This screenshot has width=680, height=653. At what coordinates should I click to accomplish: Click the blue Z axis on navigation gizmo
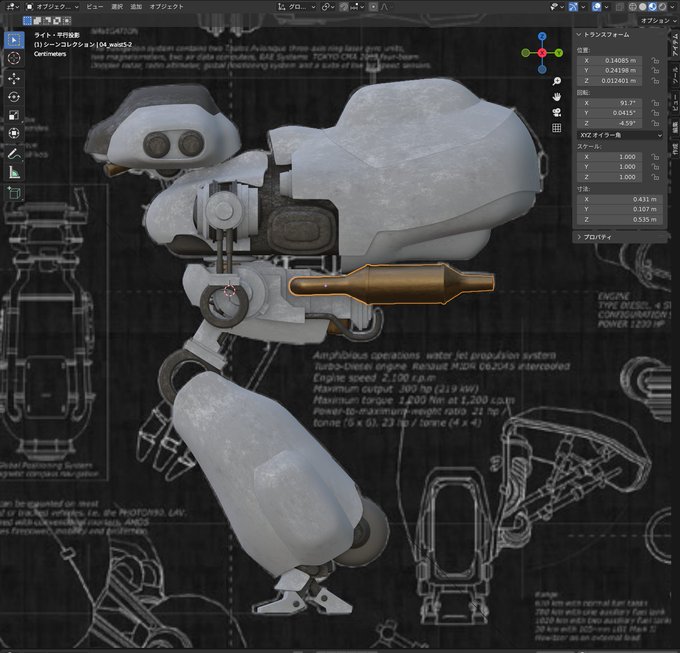point(542,36)
